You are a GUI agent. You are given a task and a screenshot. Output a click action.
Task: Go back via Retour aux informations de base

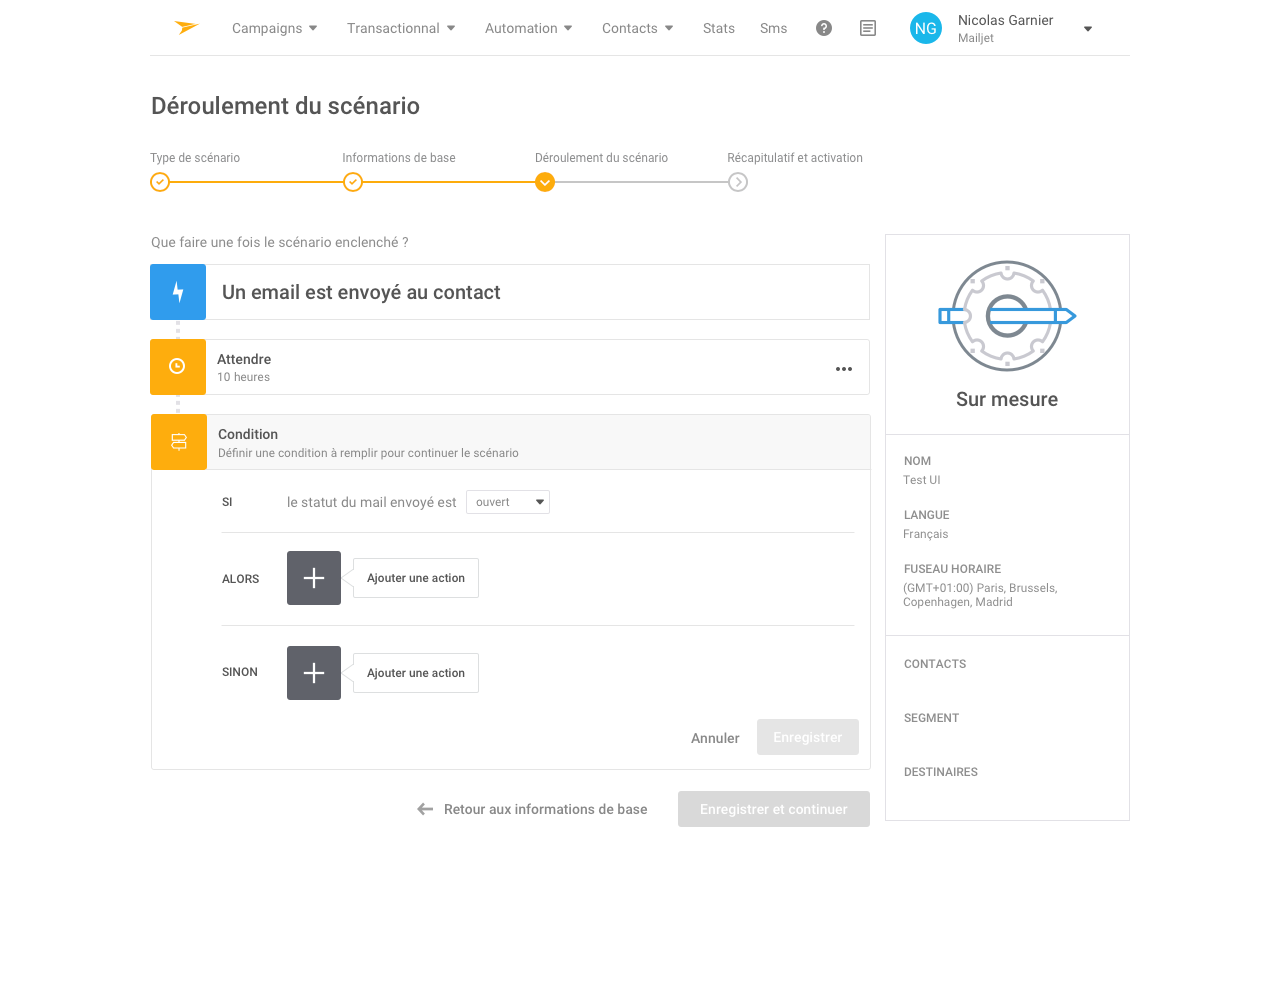pyautogui.click(x=532, y=809)
